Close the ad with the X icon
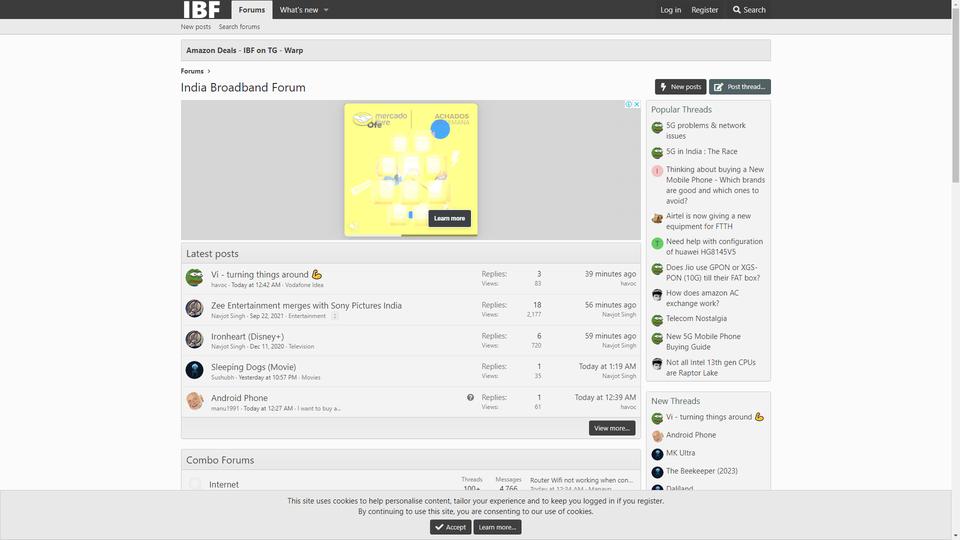960x540 pixels. 637,104
